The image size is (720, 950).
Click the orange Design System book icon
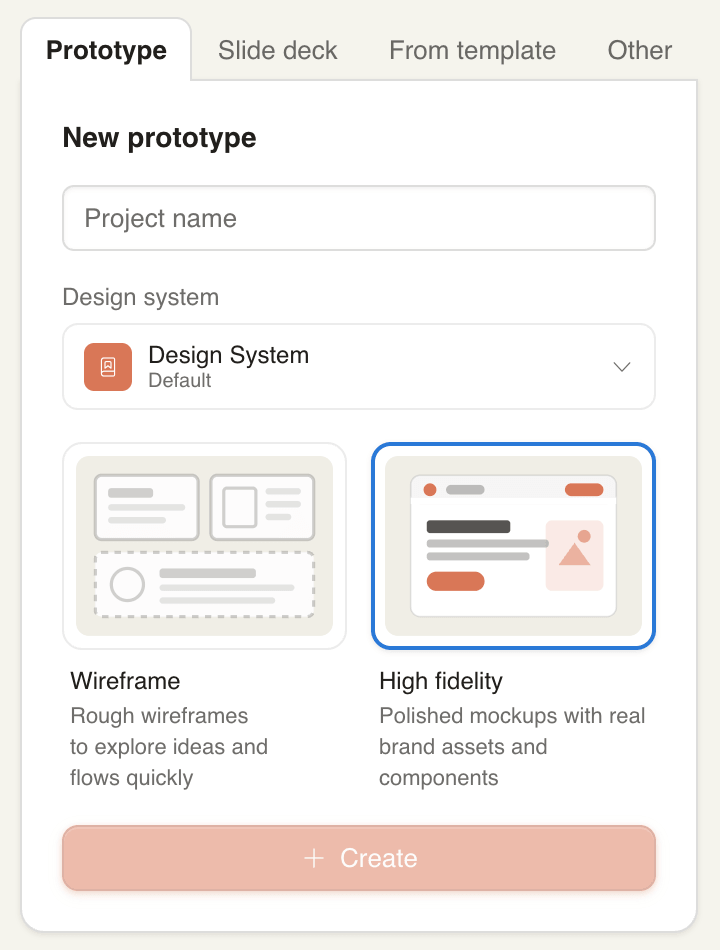coord(108,367)
